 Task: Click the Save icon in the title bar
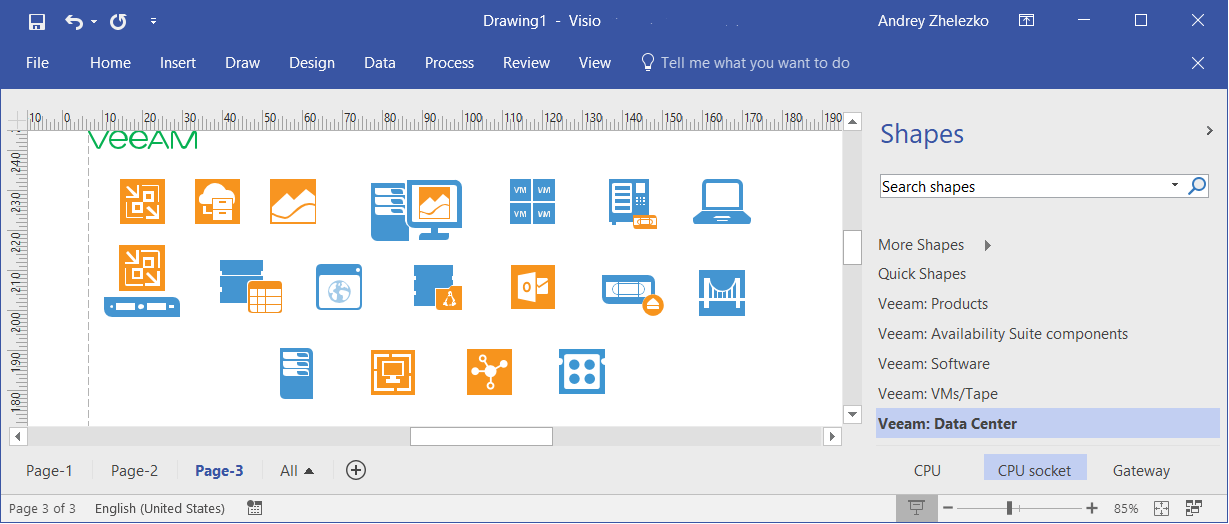37,21
